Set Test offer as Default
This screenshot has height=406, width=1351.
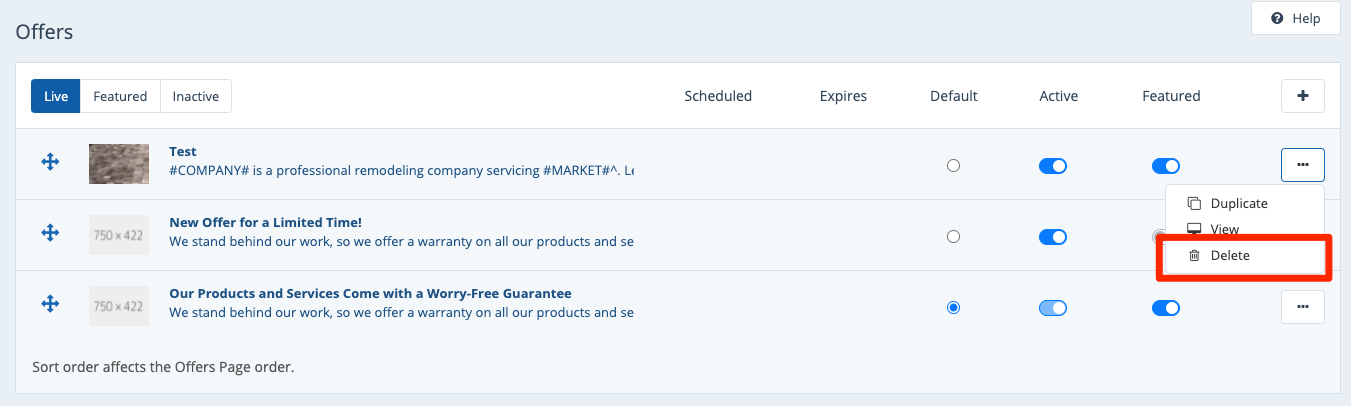953,166
